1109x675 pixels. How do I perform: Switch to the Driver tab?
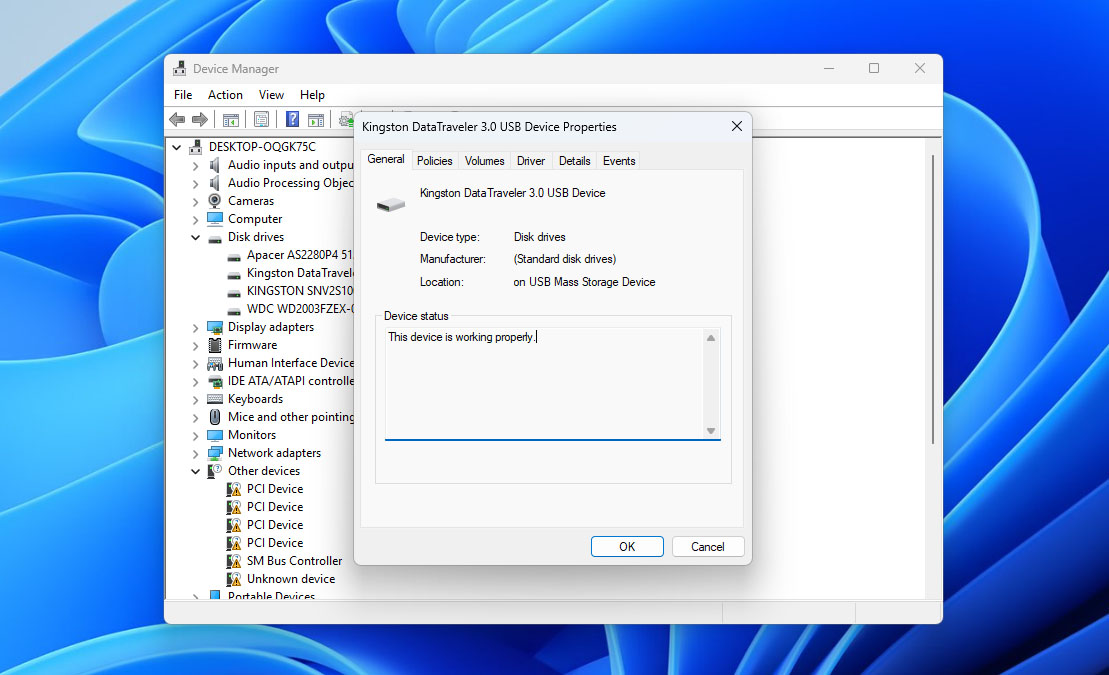click(530, 161)
